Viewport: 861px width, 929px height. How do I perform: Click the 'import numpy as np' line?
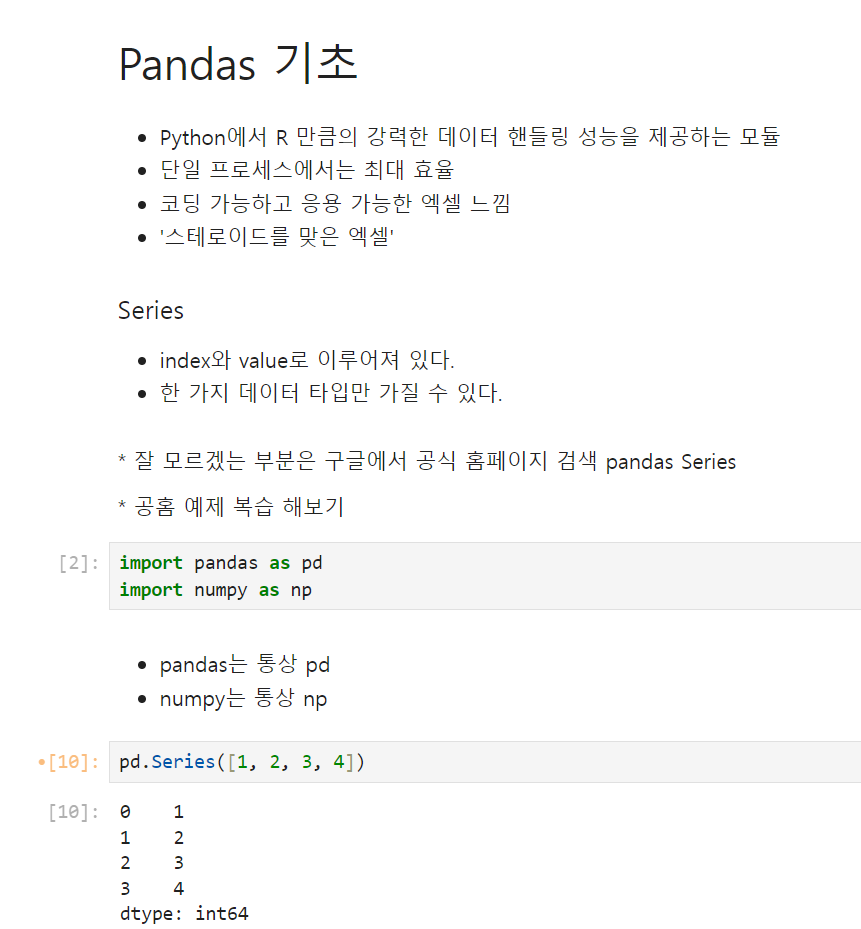216,590
